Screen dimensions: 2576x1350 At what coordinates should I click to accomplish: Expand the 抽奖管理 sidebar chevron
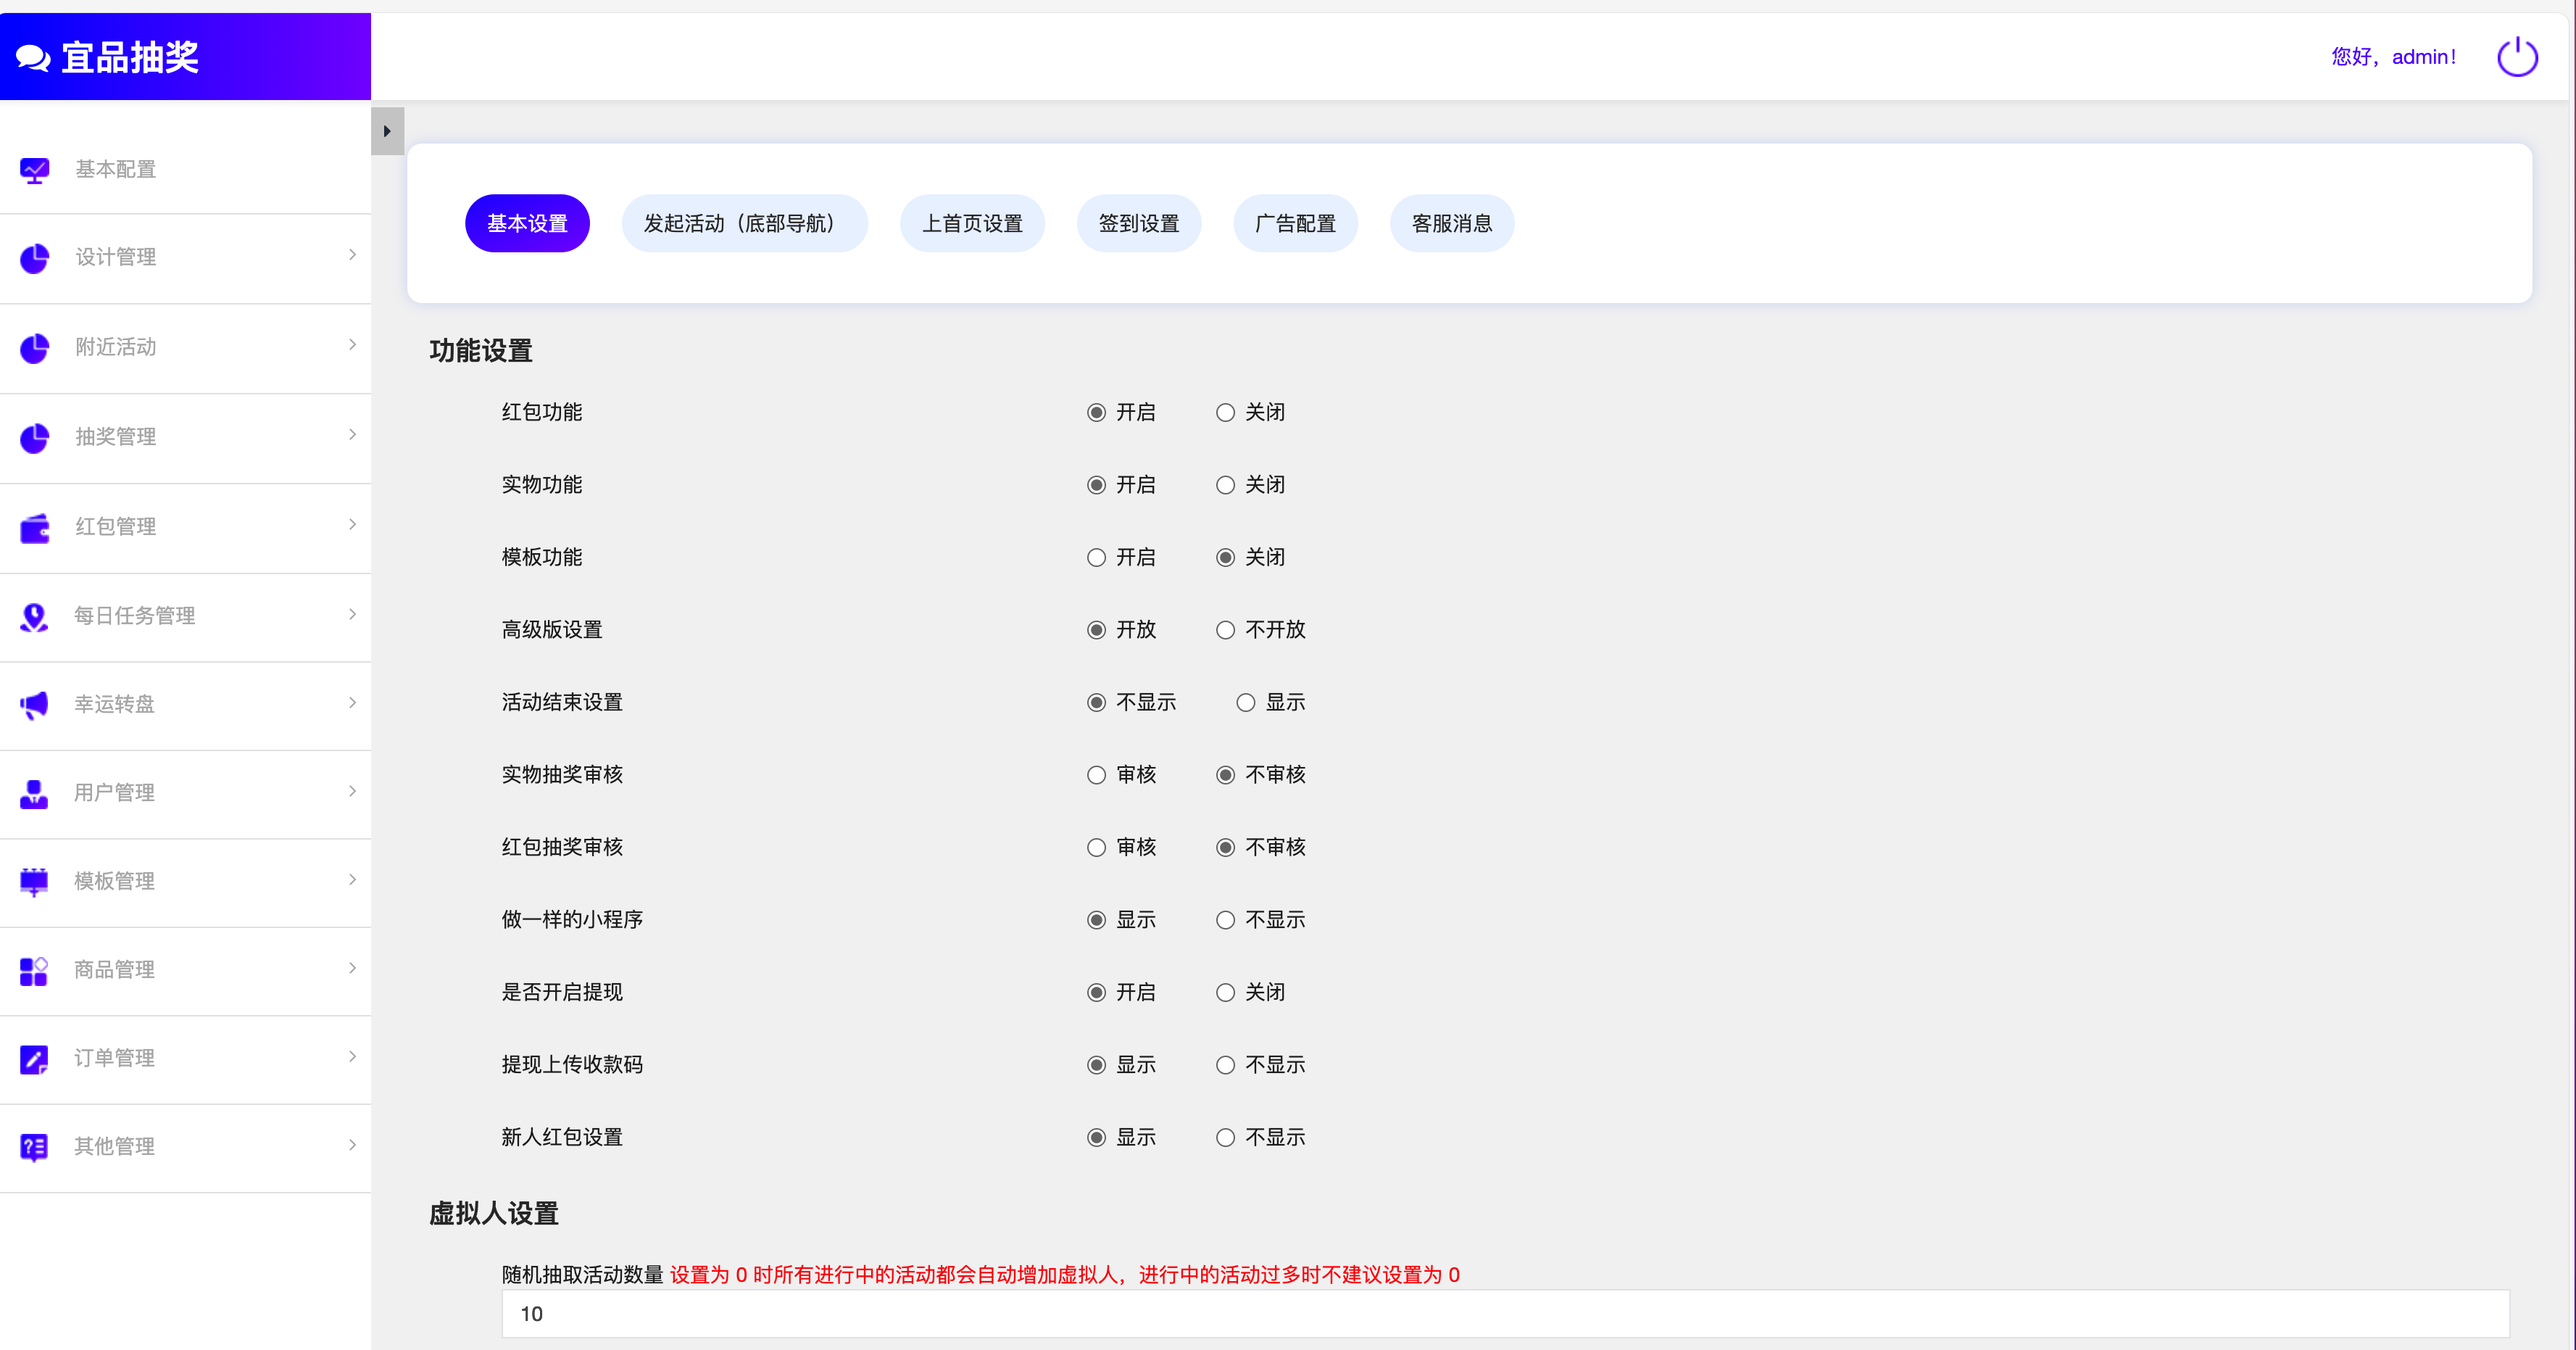pos(352,434)
